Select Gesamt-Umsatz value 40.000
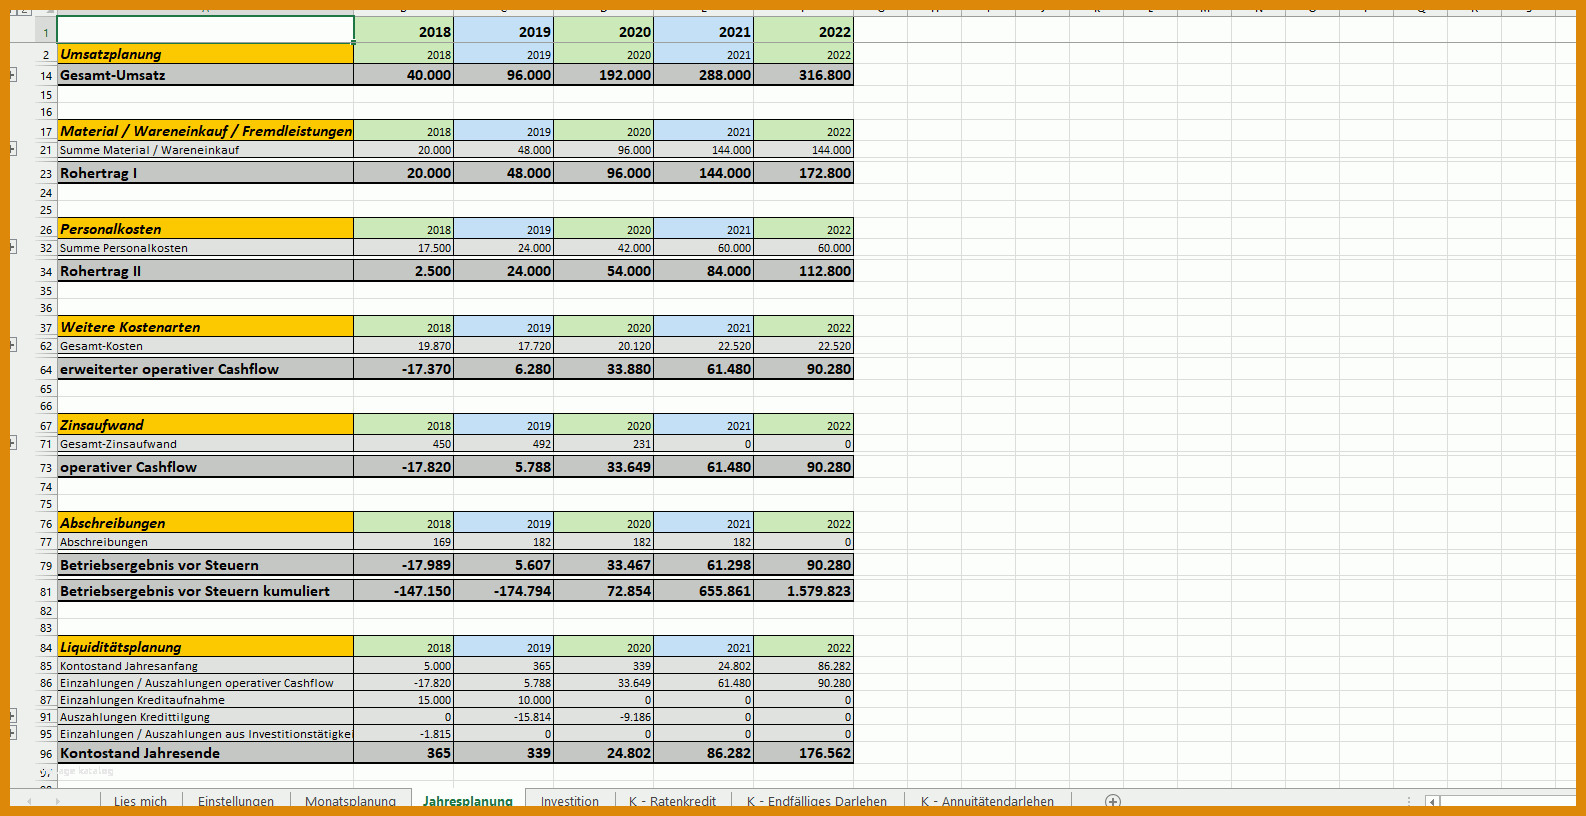The image size is (1586, 816). click(404, 75)
